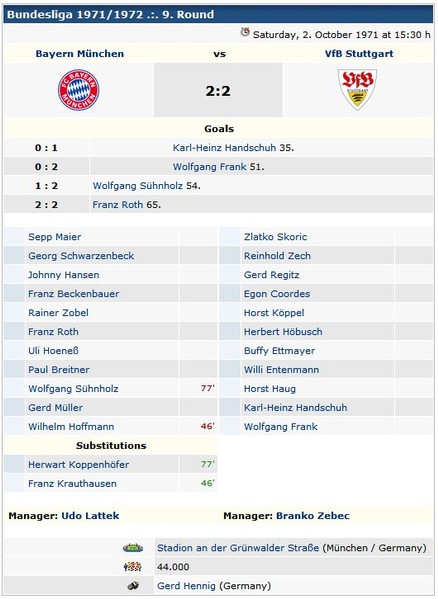Click the VfB Stuttgart crest logo

point(357,89)
